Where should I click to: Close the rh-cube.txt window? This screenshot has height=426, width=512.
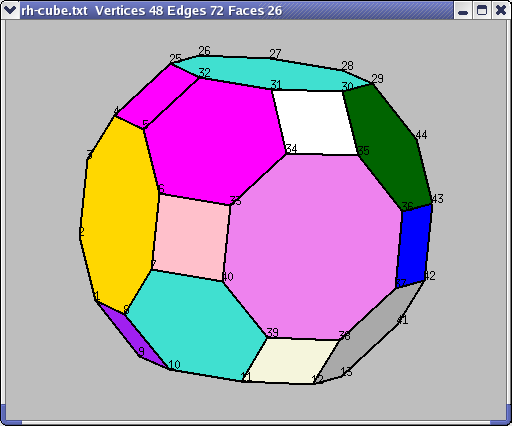click(501, 10)
